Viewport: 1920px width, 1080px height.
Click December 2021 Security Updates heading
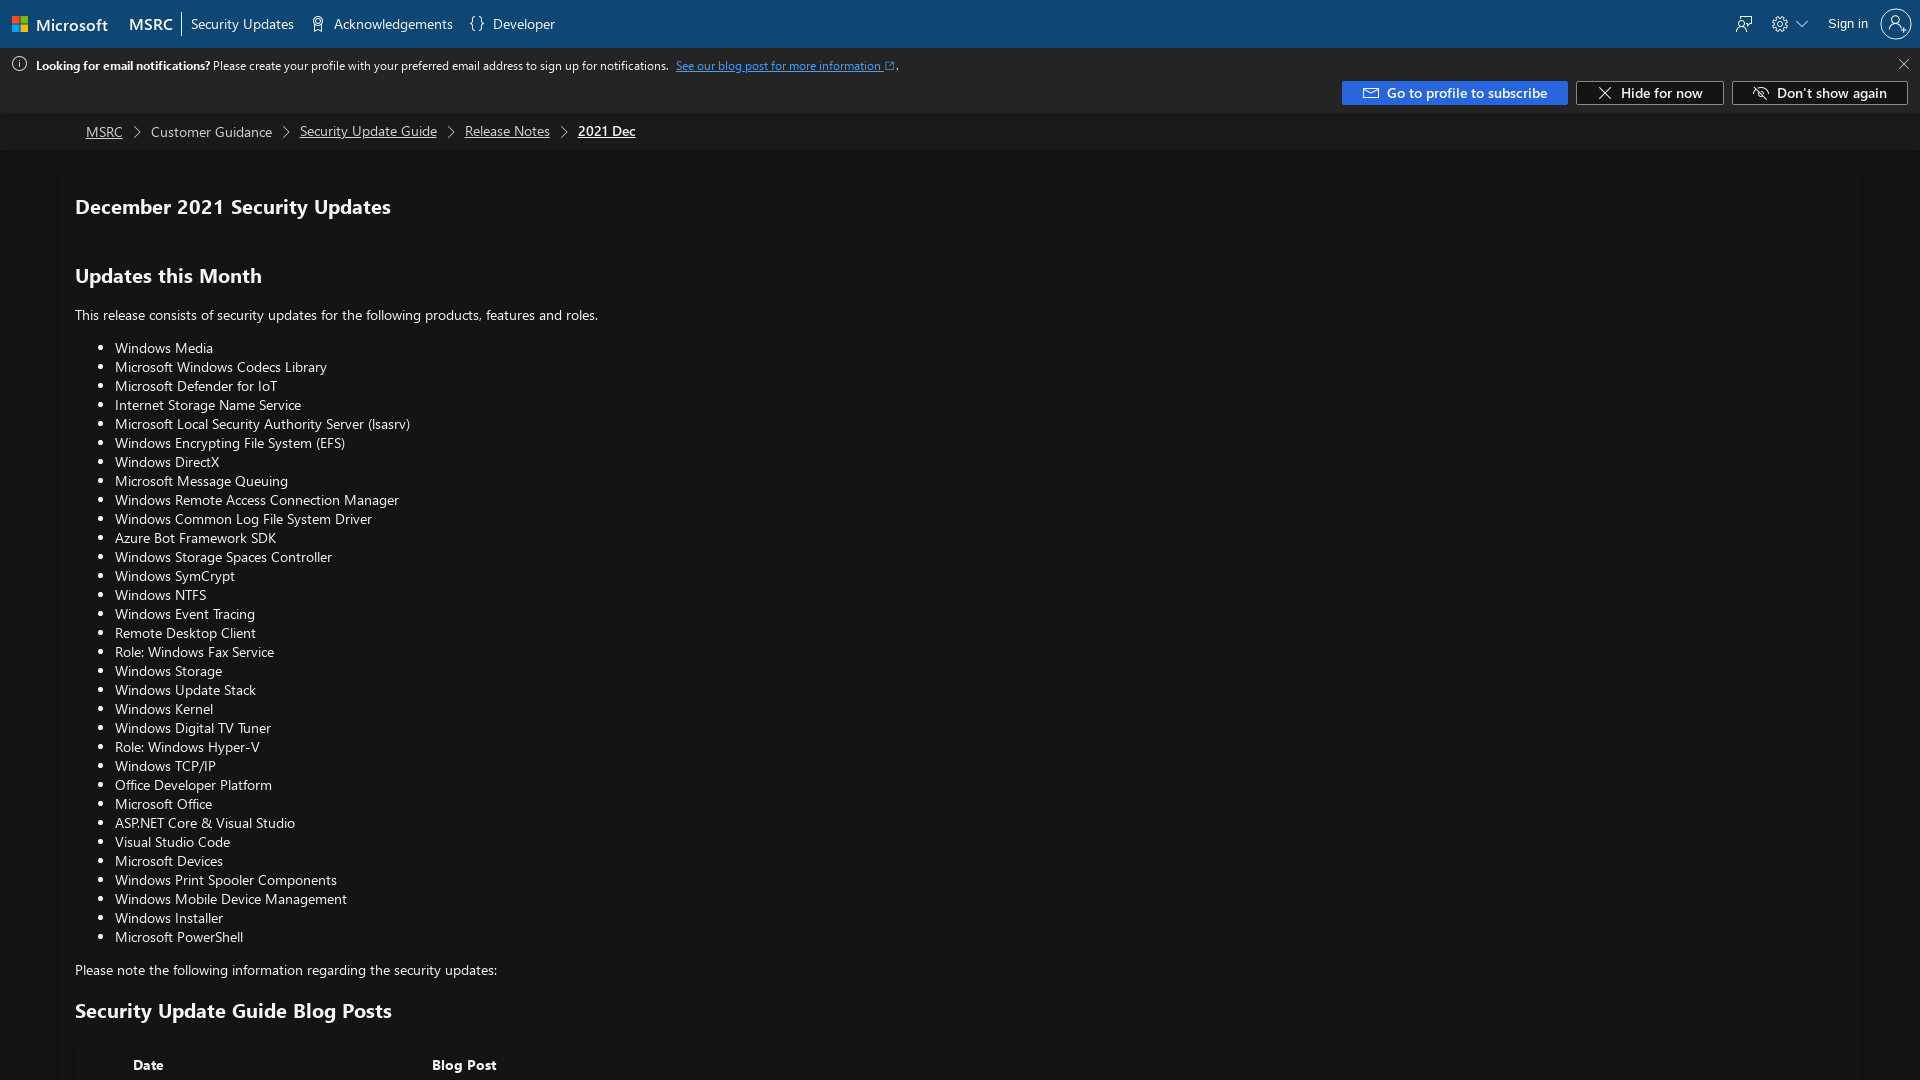pos(233,207)
